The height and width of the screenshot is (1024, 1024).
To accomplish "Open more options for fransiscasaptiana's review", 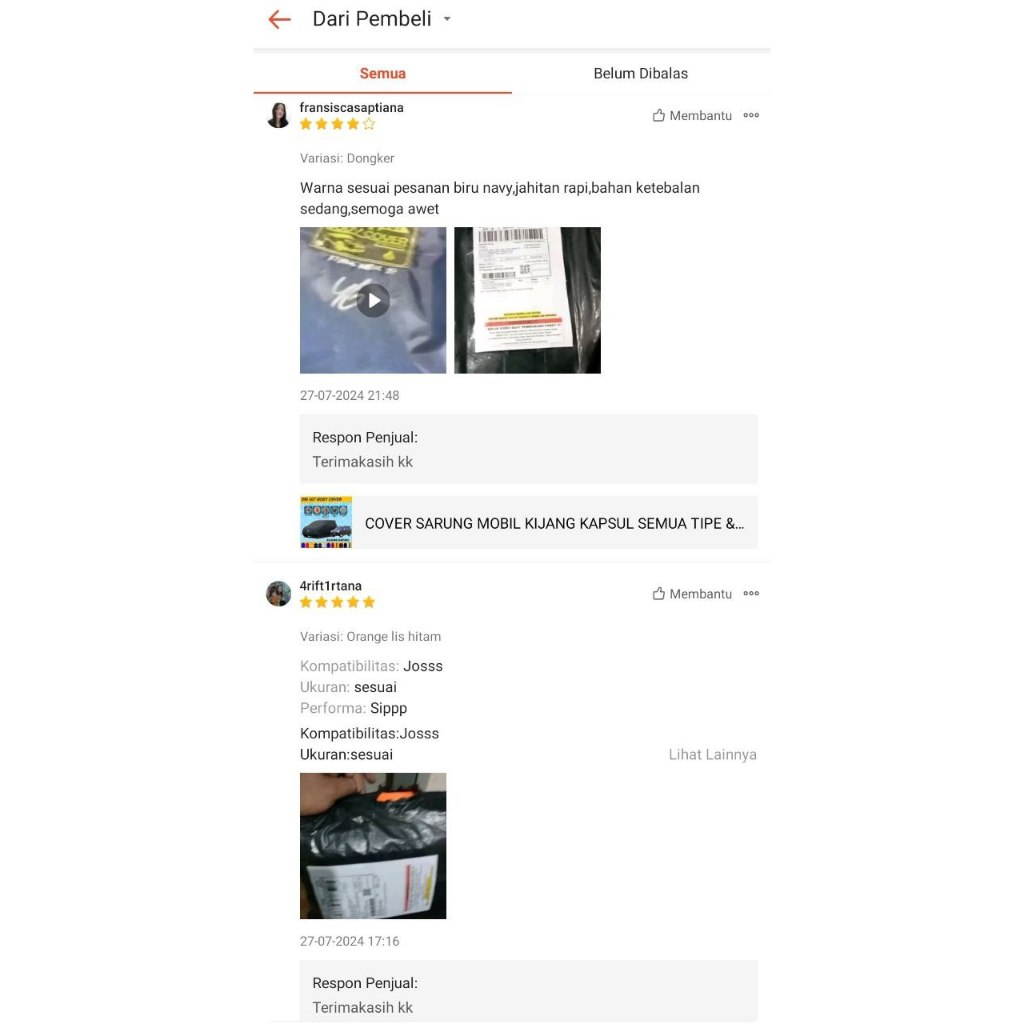I will click(x=751, y=115).
